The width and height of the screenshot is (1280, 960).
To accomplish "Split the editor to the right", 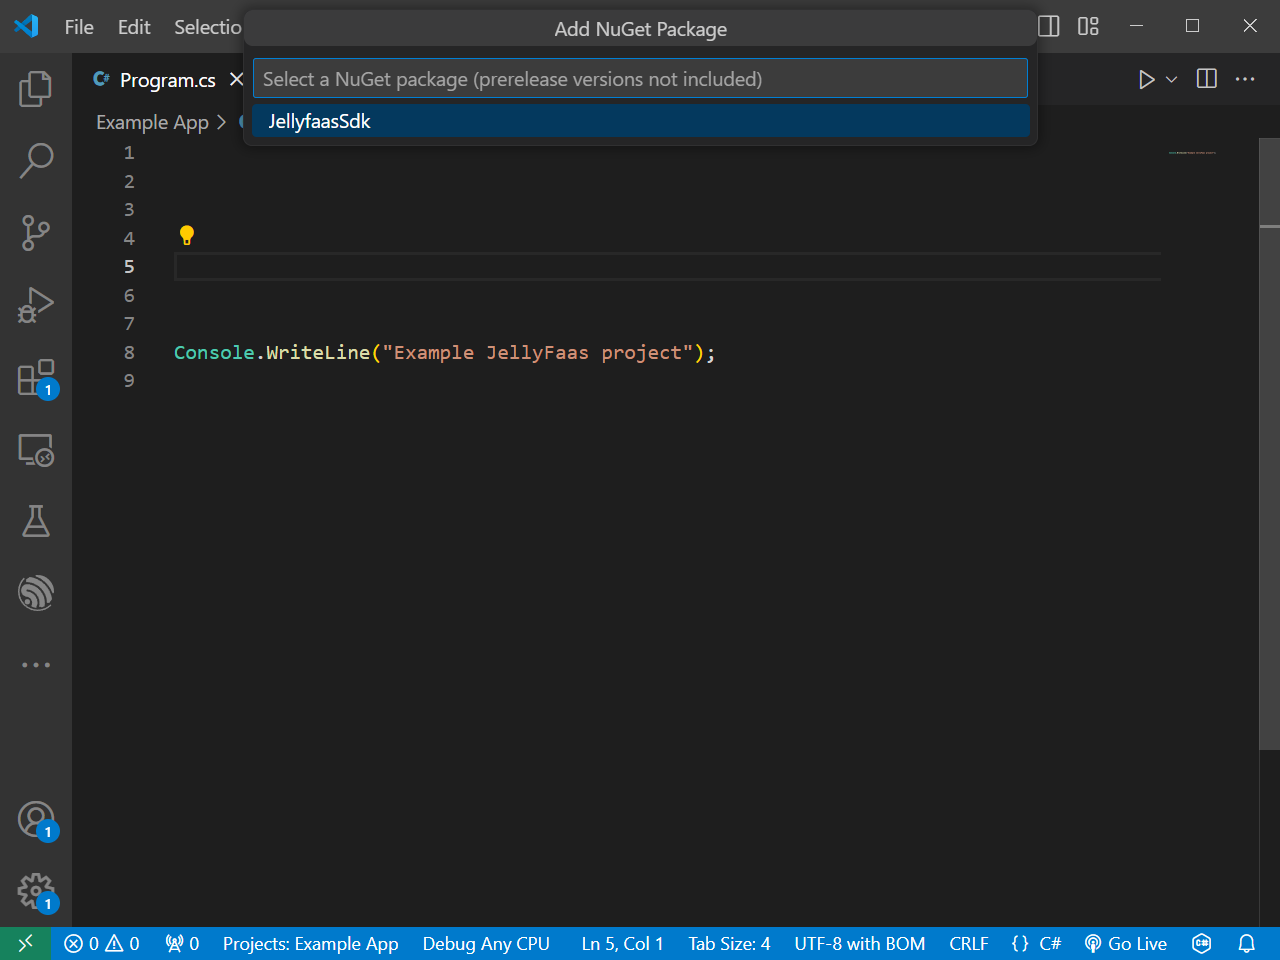I will (x=1207, y=79).
